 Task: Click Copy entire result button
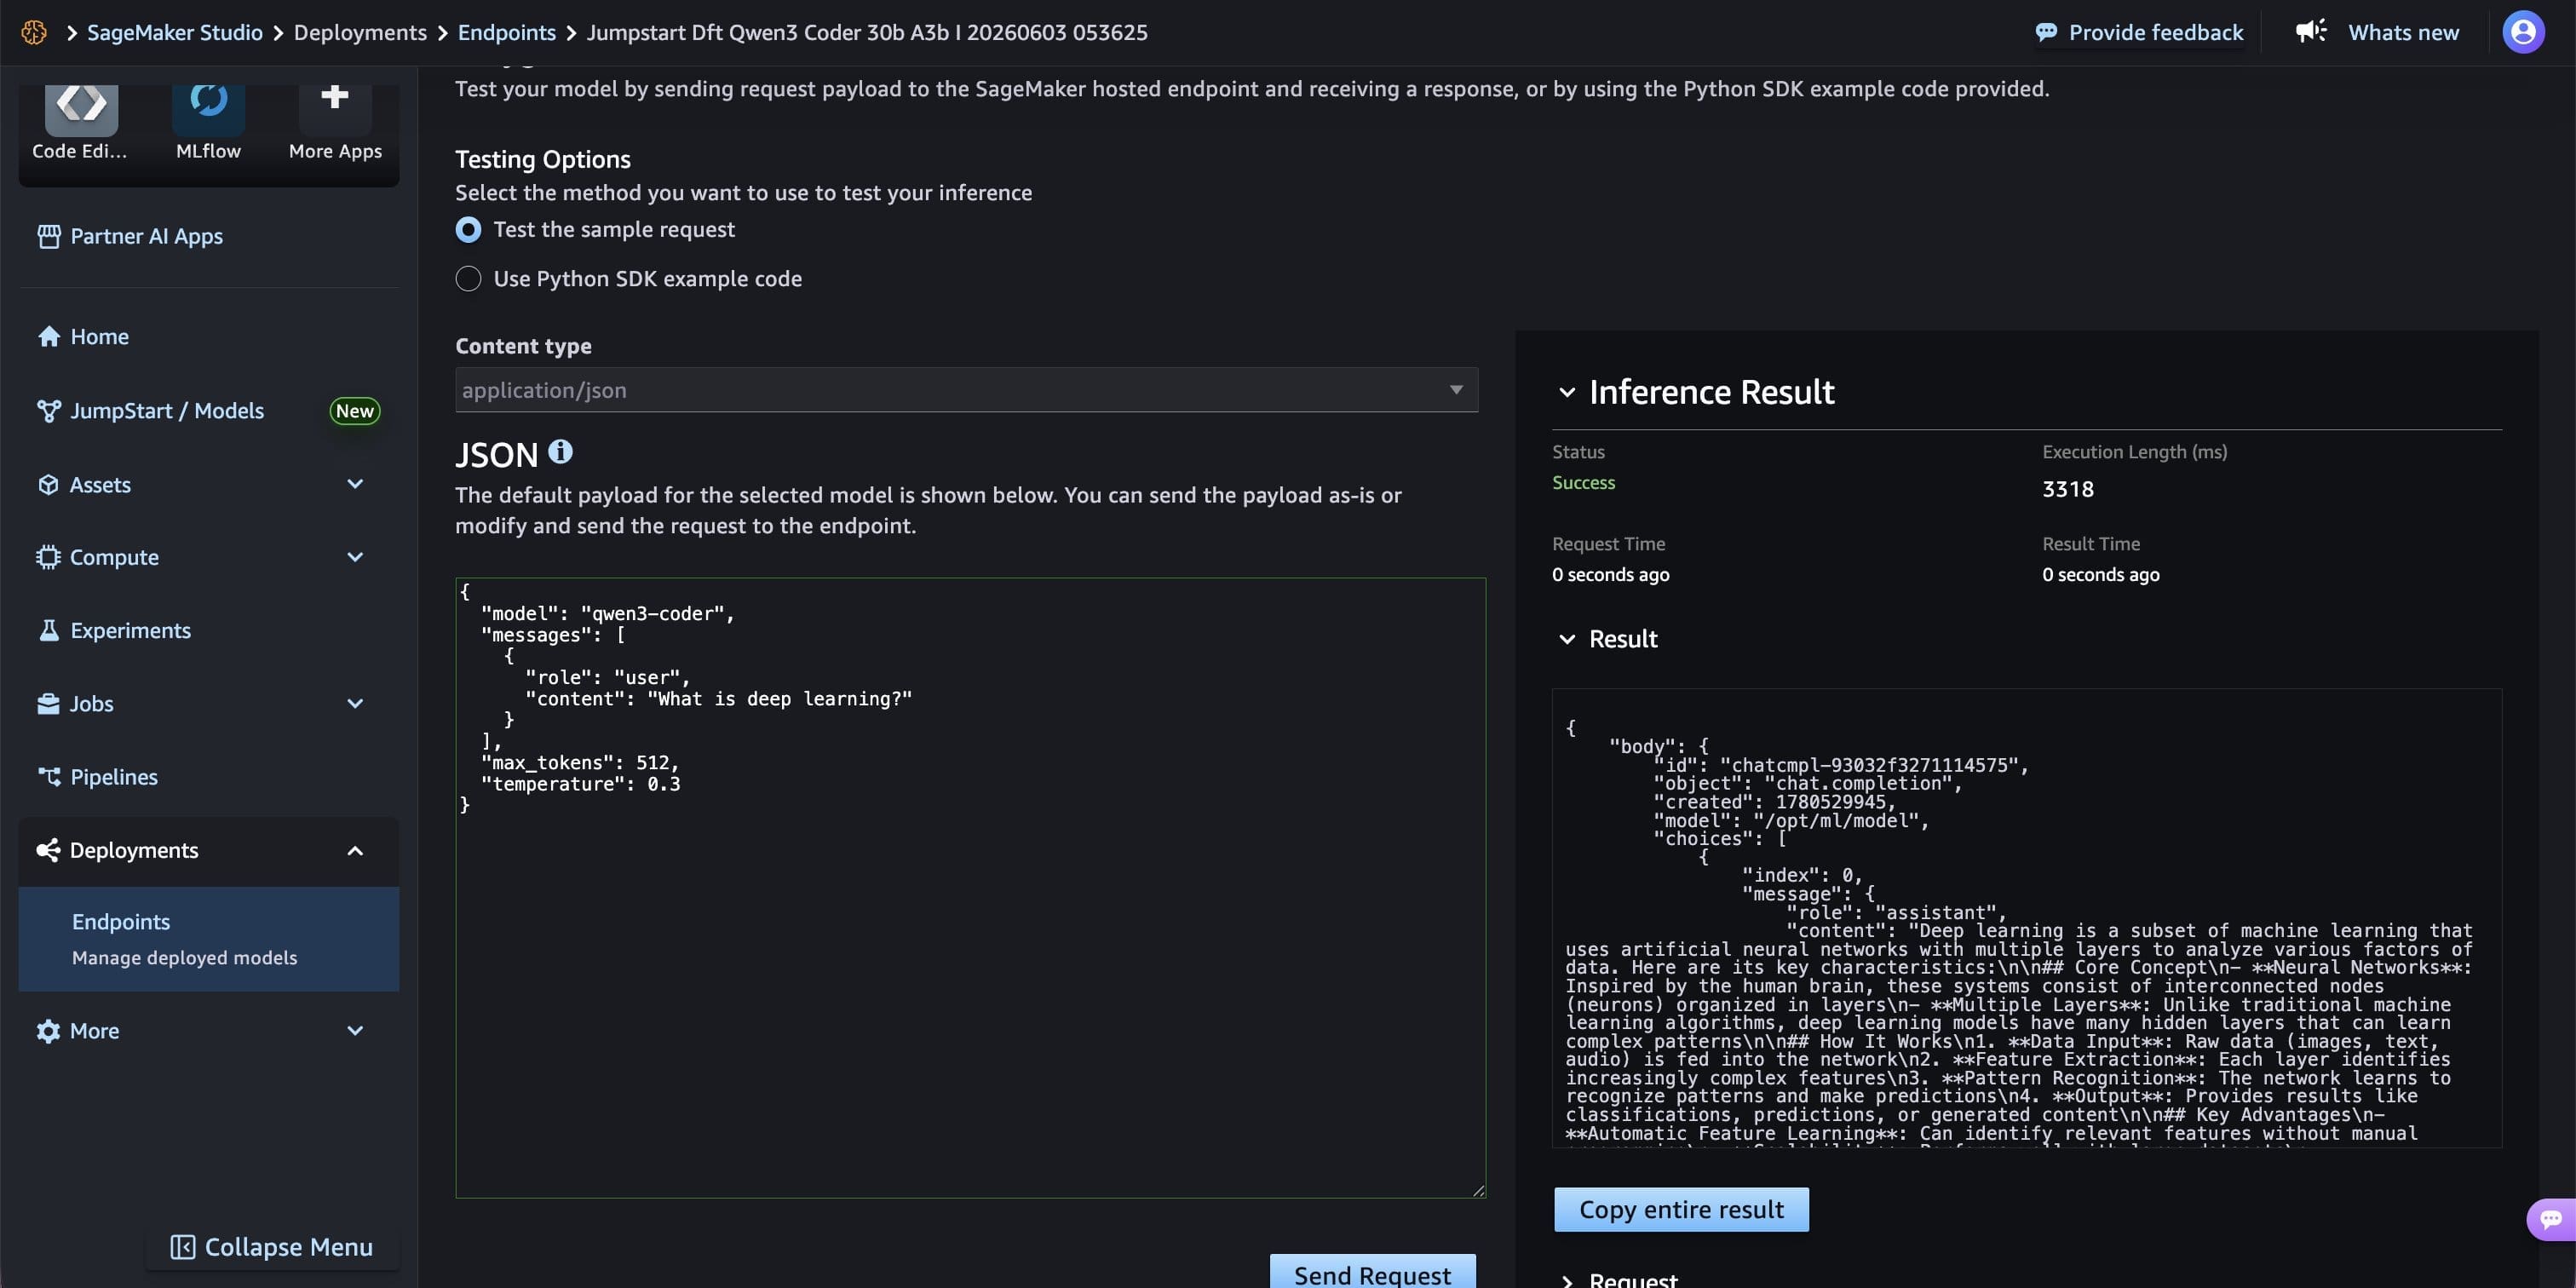coord(1681,1210)
